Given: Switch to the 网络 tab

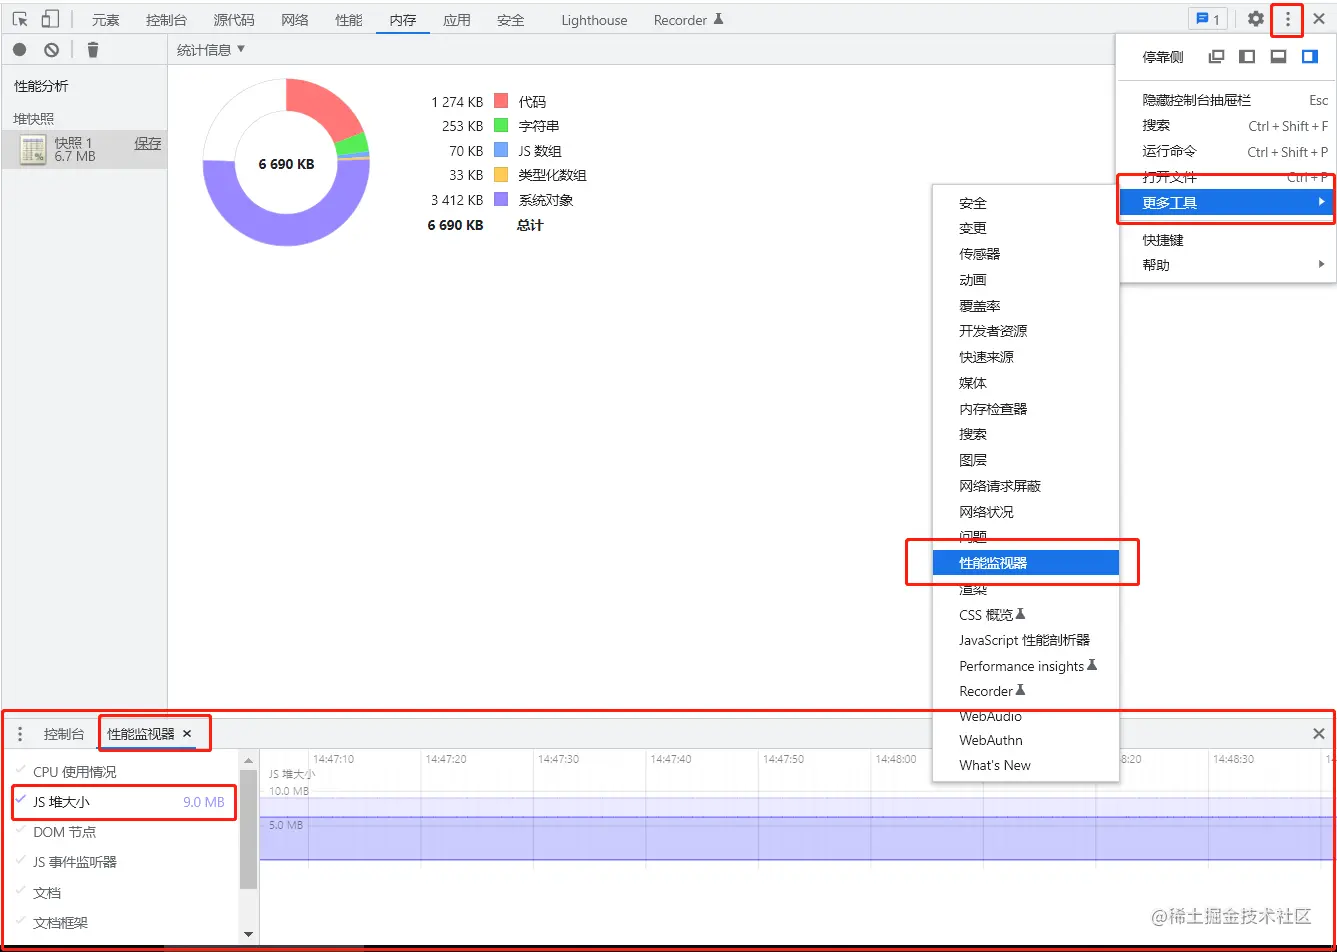Looking at the screenshot, I should 295,20.
